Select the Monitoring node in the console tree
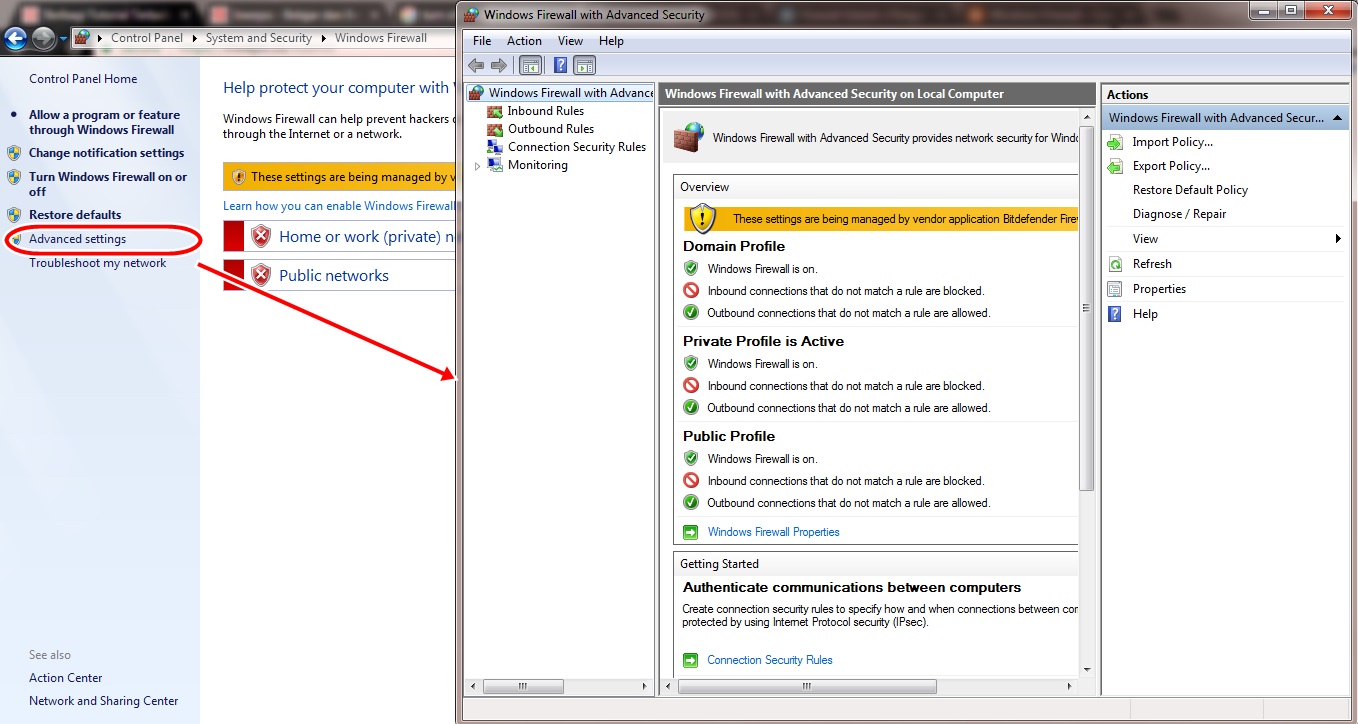 [537, 165]
